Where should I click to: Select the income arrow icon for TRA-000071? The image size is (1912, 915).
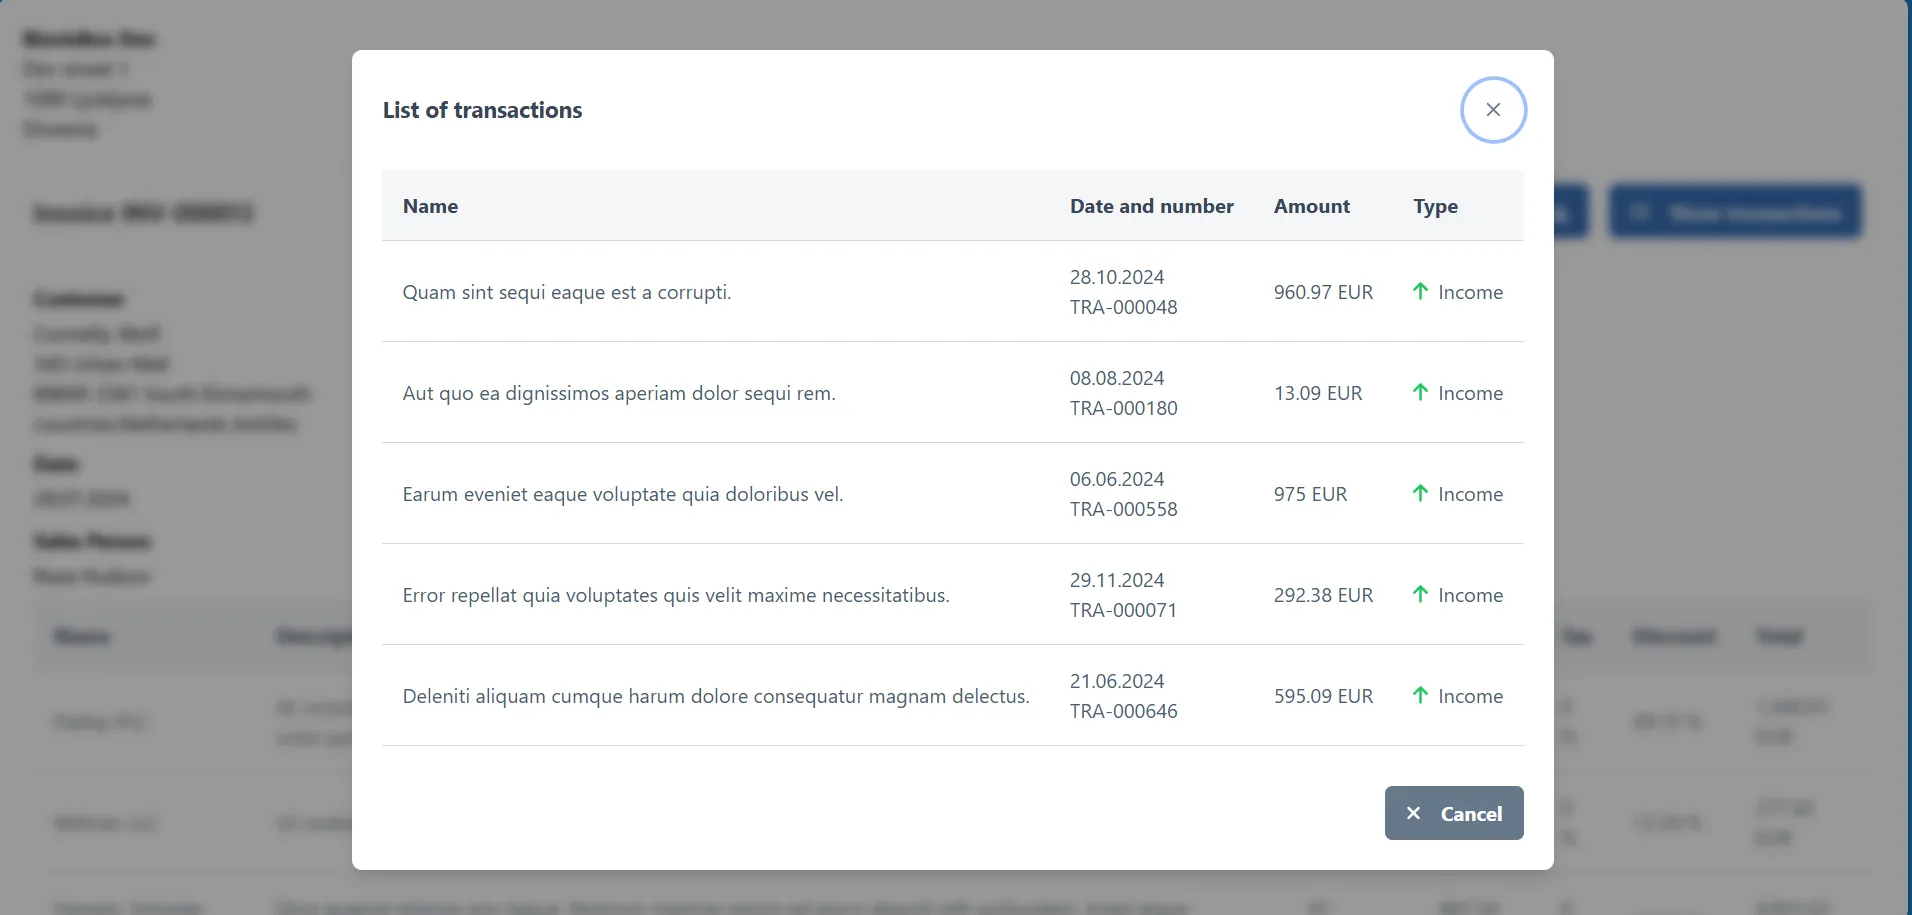(1420, 594)
